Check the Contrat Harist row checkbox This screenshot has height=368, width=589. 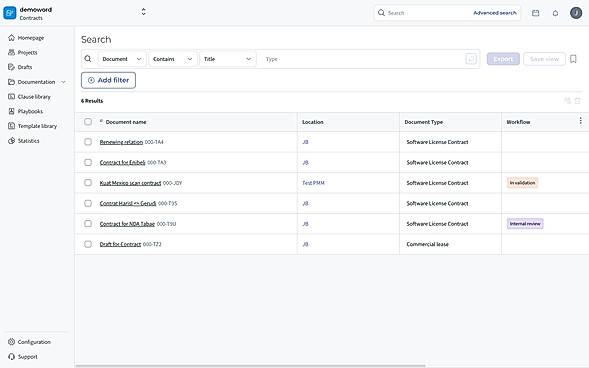[88, 203]
